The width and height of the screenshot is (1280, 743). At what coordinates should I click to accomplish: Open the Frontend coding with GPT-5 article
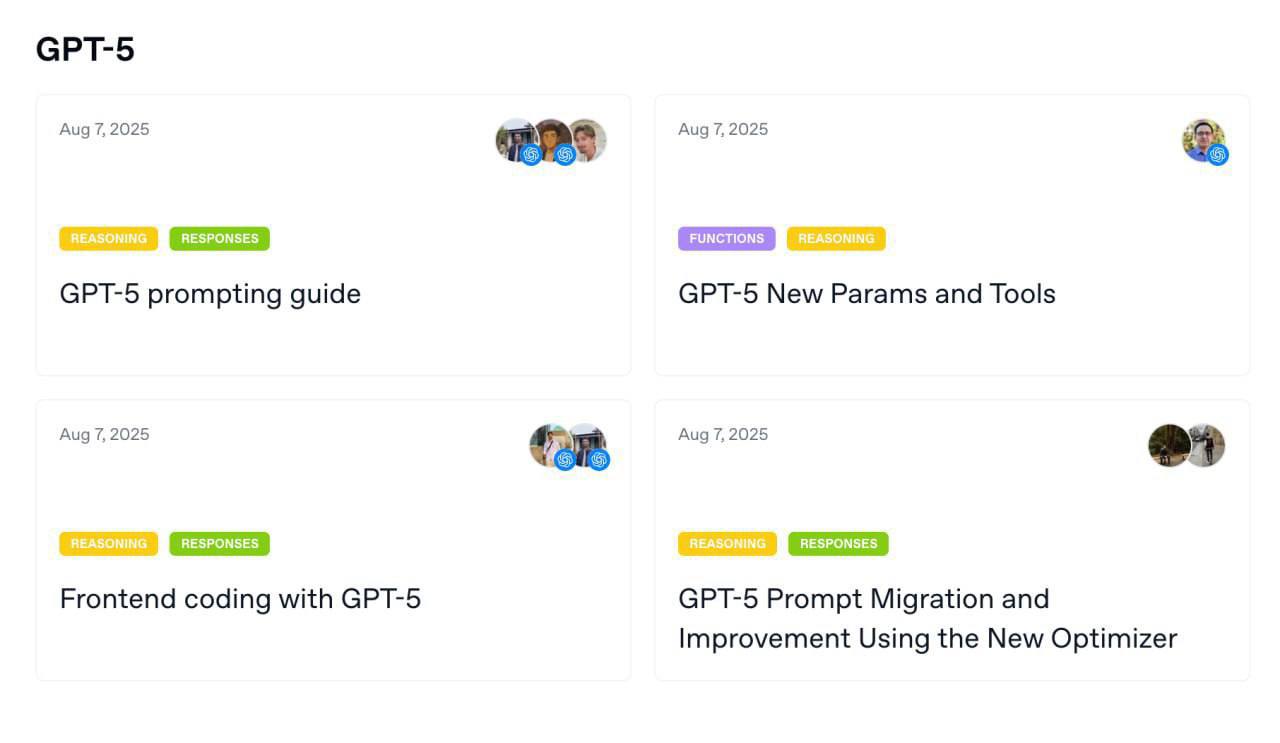(241, 599)
